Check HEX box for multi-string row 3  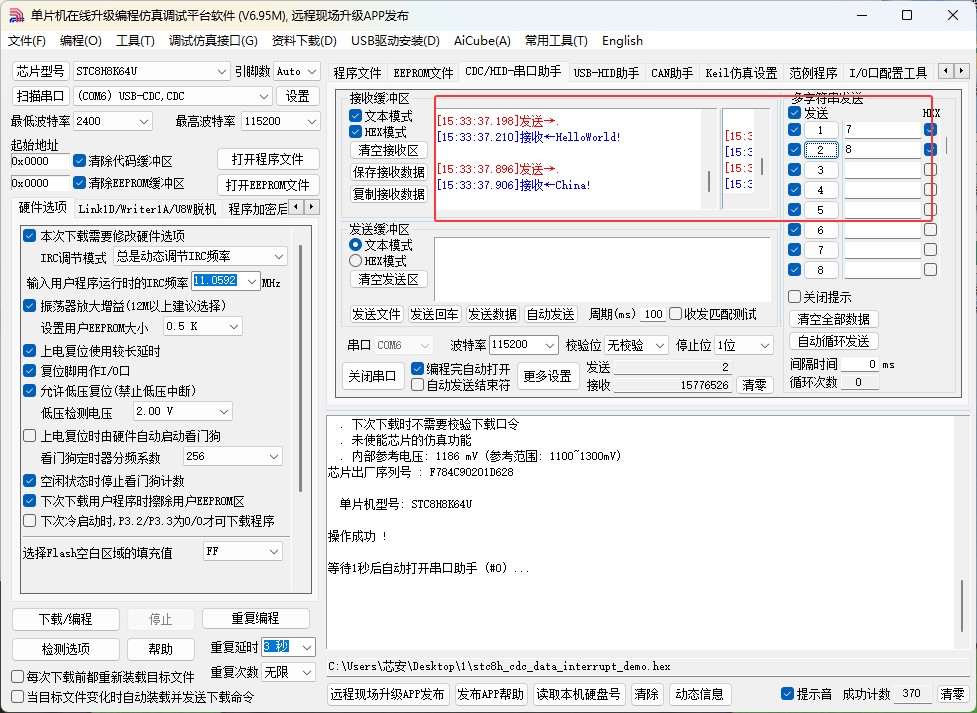click(x=930, y=170)
